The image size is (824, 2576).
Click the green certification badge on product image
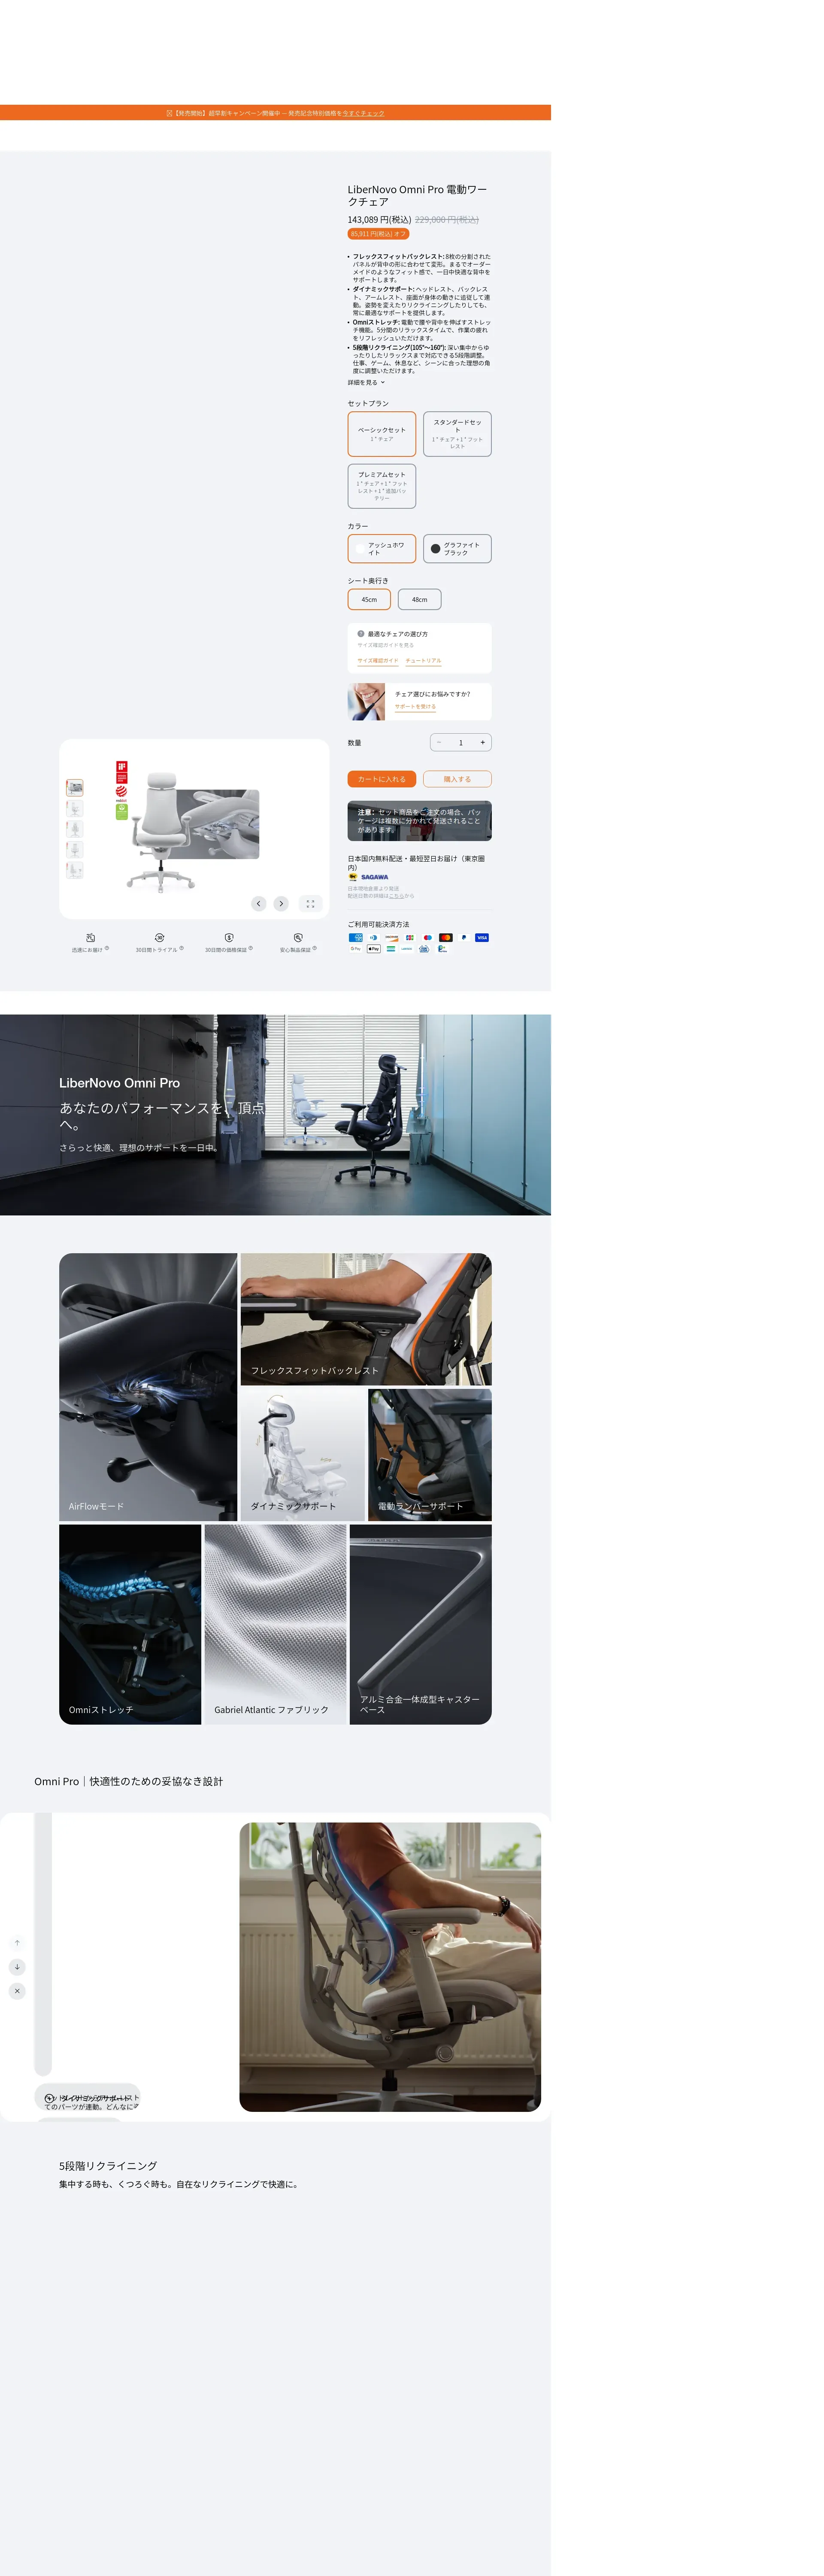[121, 812]
